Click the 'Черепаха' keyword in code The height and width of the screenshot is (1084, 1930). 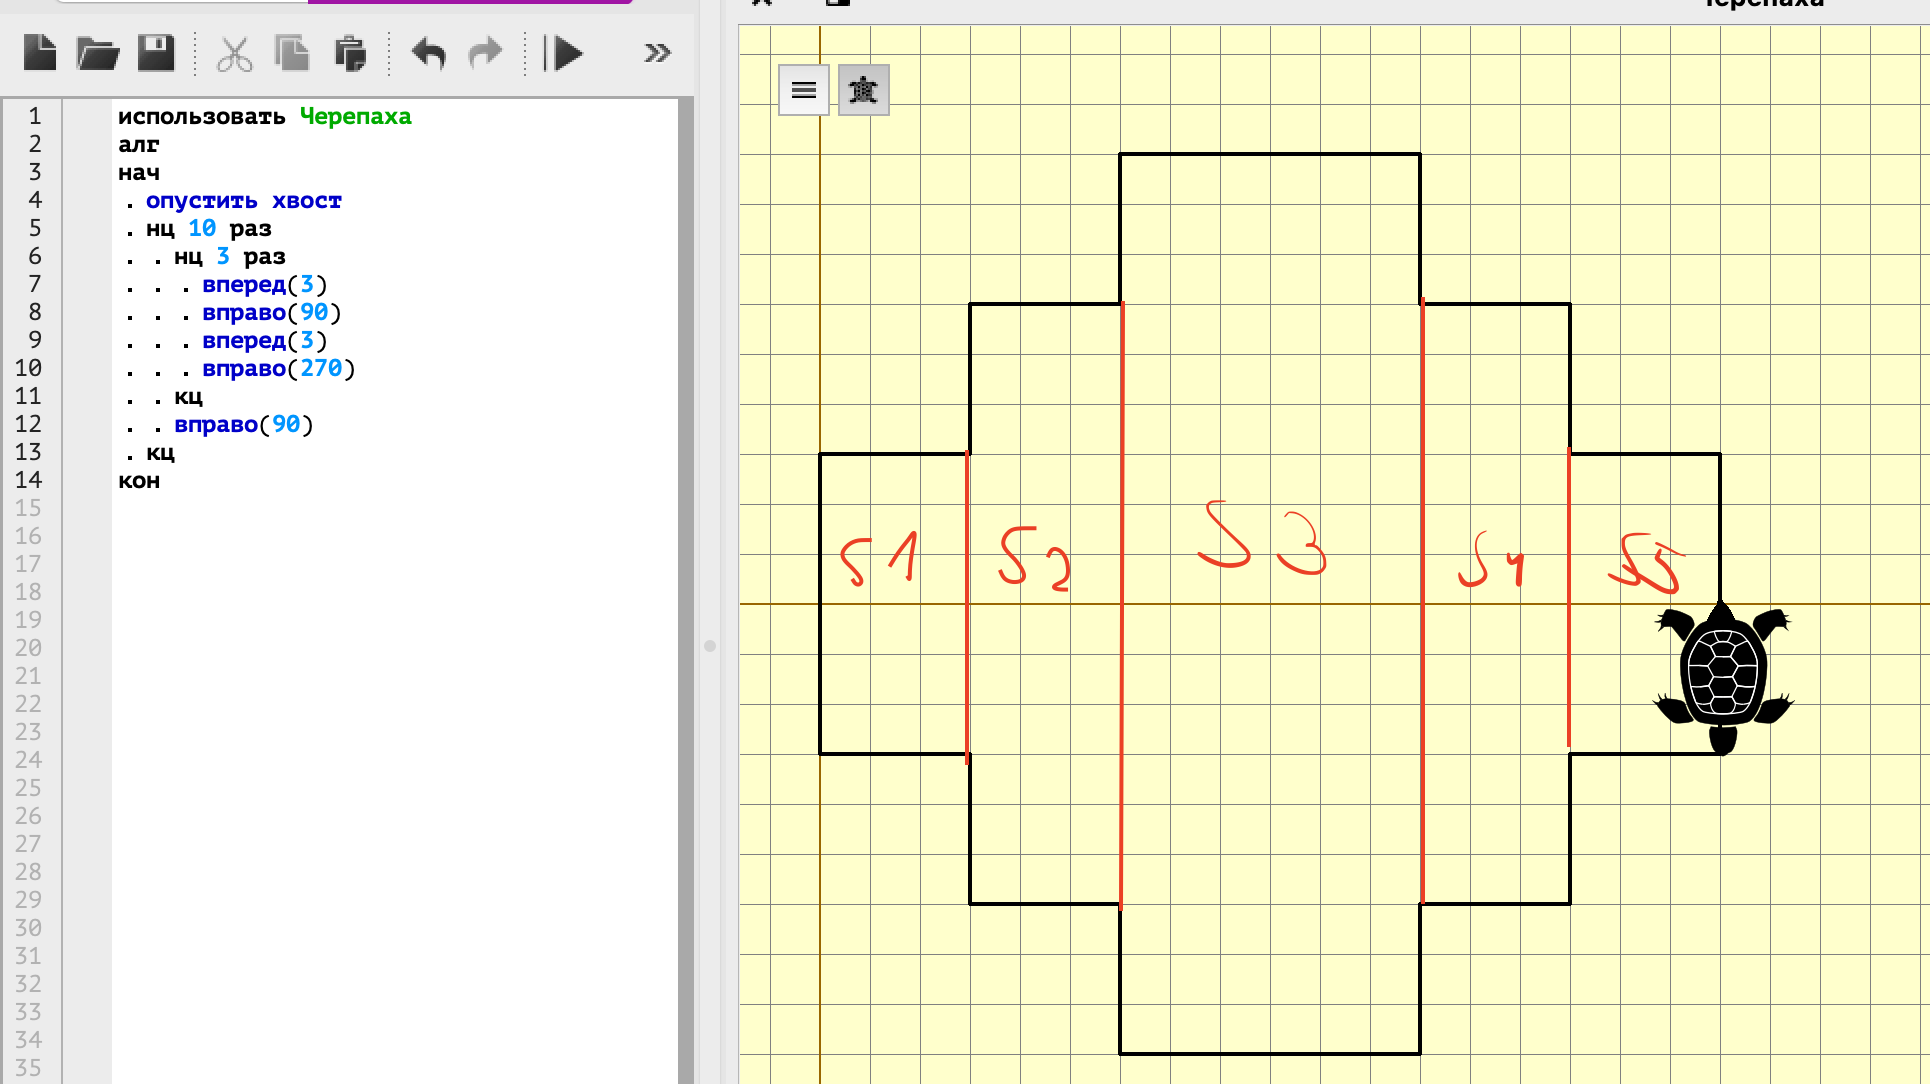pos(355,116)
